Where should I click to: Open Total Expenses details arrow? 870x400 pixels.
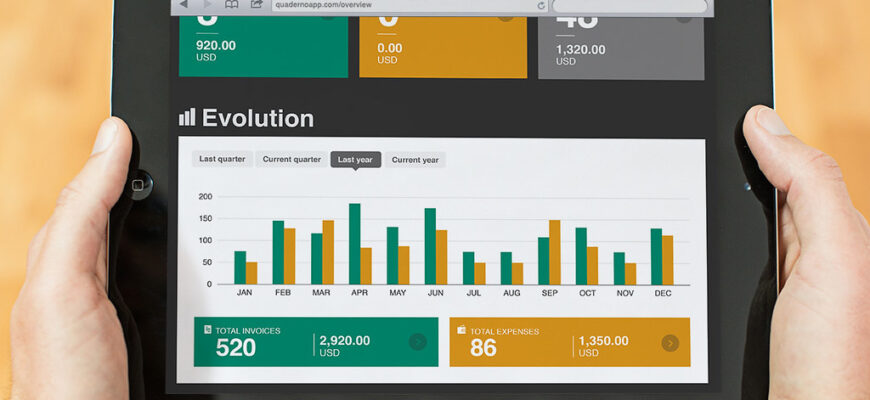[670, 343]
